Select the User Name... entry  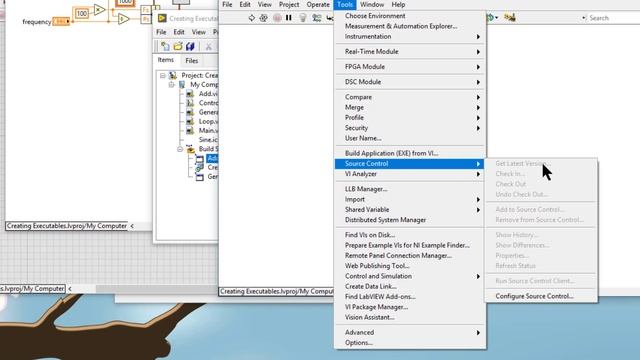[x=363, y=138]
